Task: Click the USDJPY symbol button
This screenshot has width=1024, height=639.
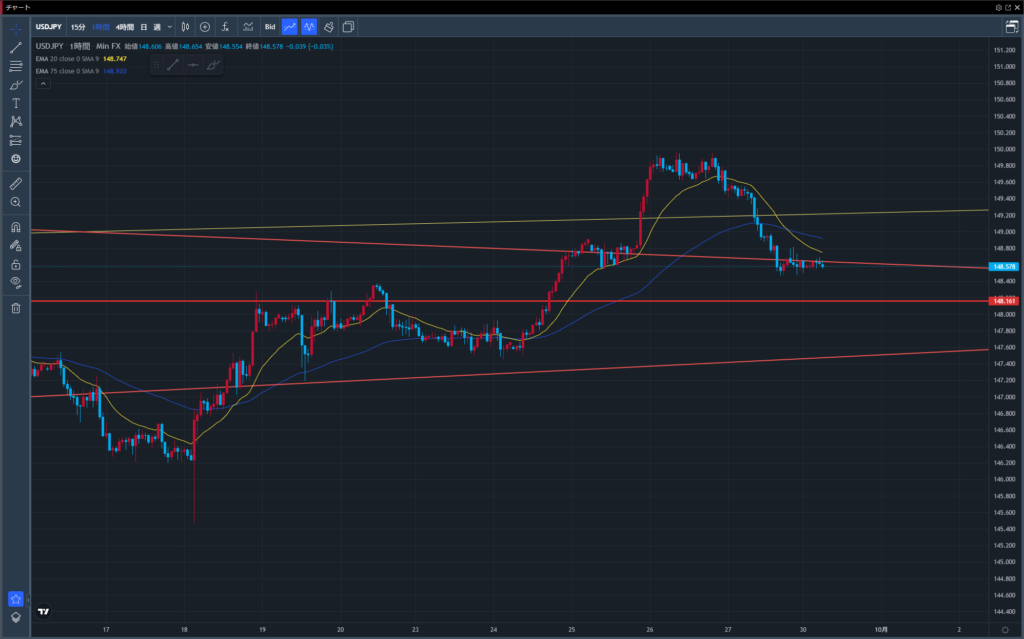Action: [x=49, y=27]
